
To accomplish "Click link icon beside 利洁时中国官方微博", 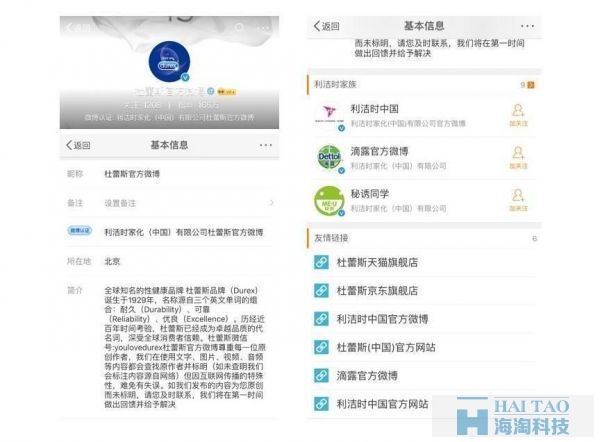I will (321, 319).
